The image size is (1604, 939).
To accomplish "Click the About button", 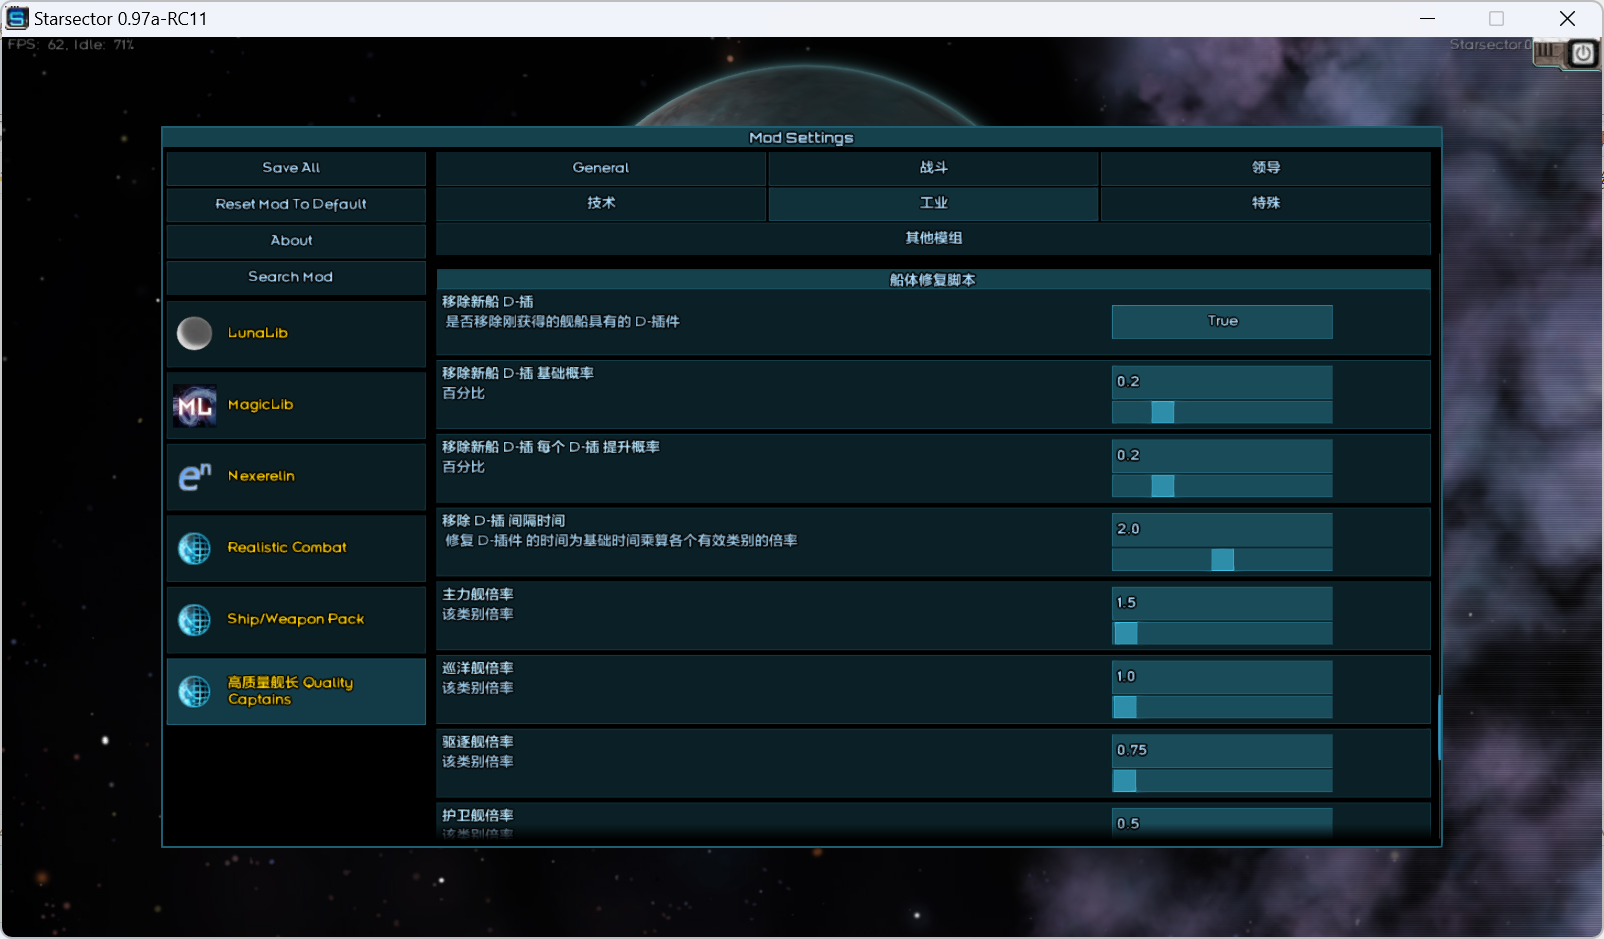I will [291, 241].
